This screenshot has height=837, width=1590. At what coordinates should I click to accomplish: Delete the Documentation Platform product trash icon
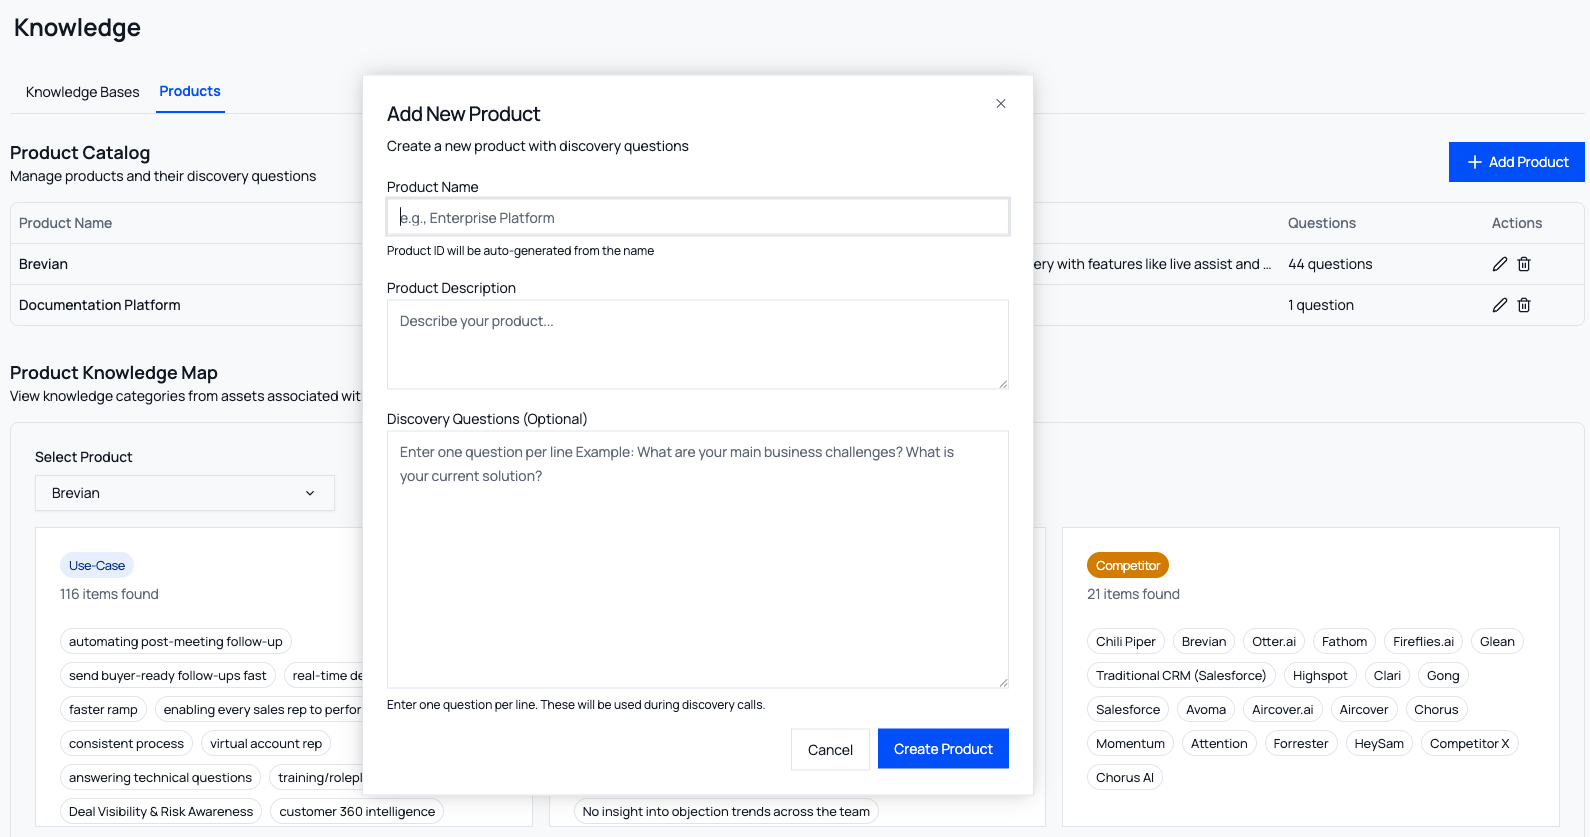tap(1524, 305)
